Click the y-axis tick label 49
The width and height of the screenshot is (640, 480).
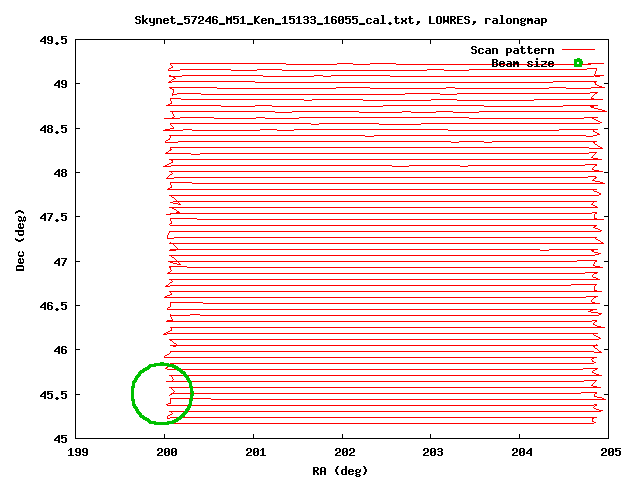60,84
